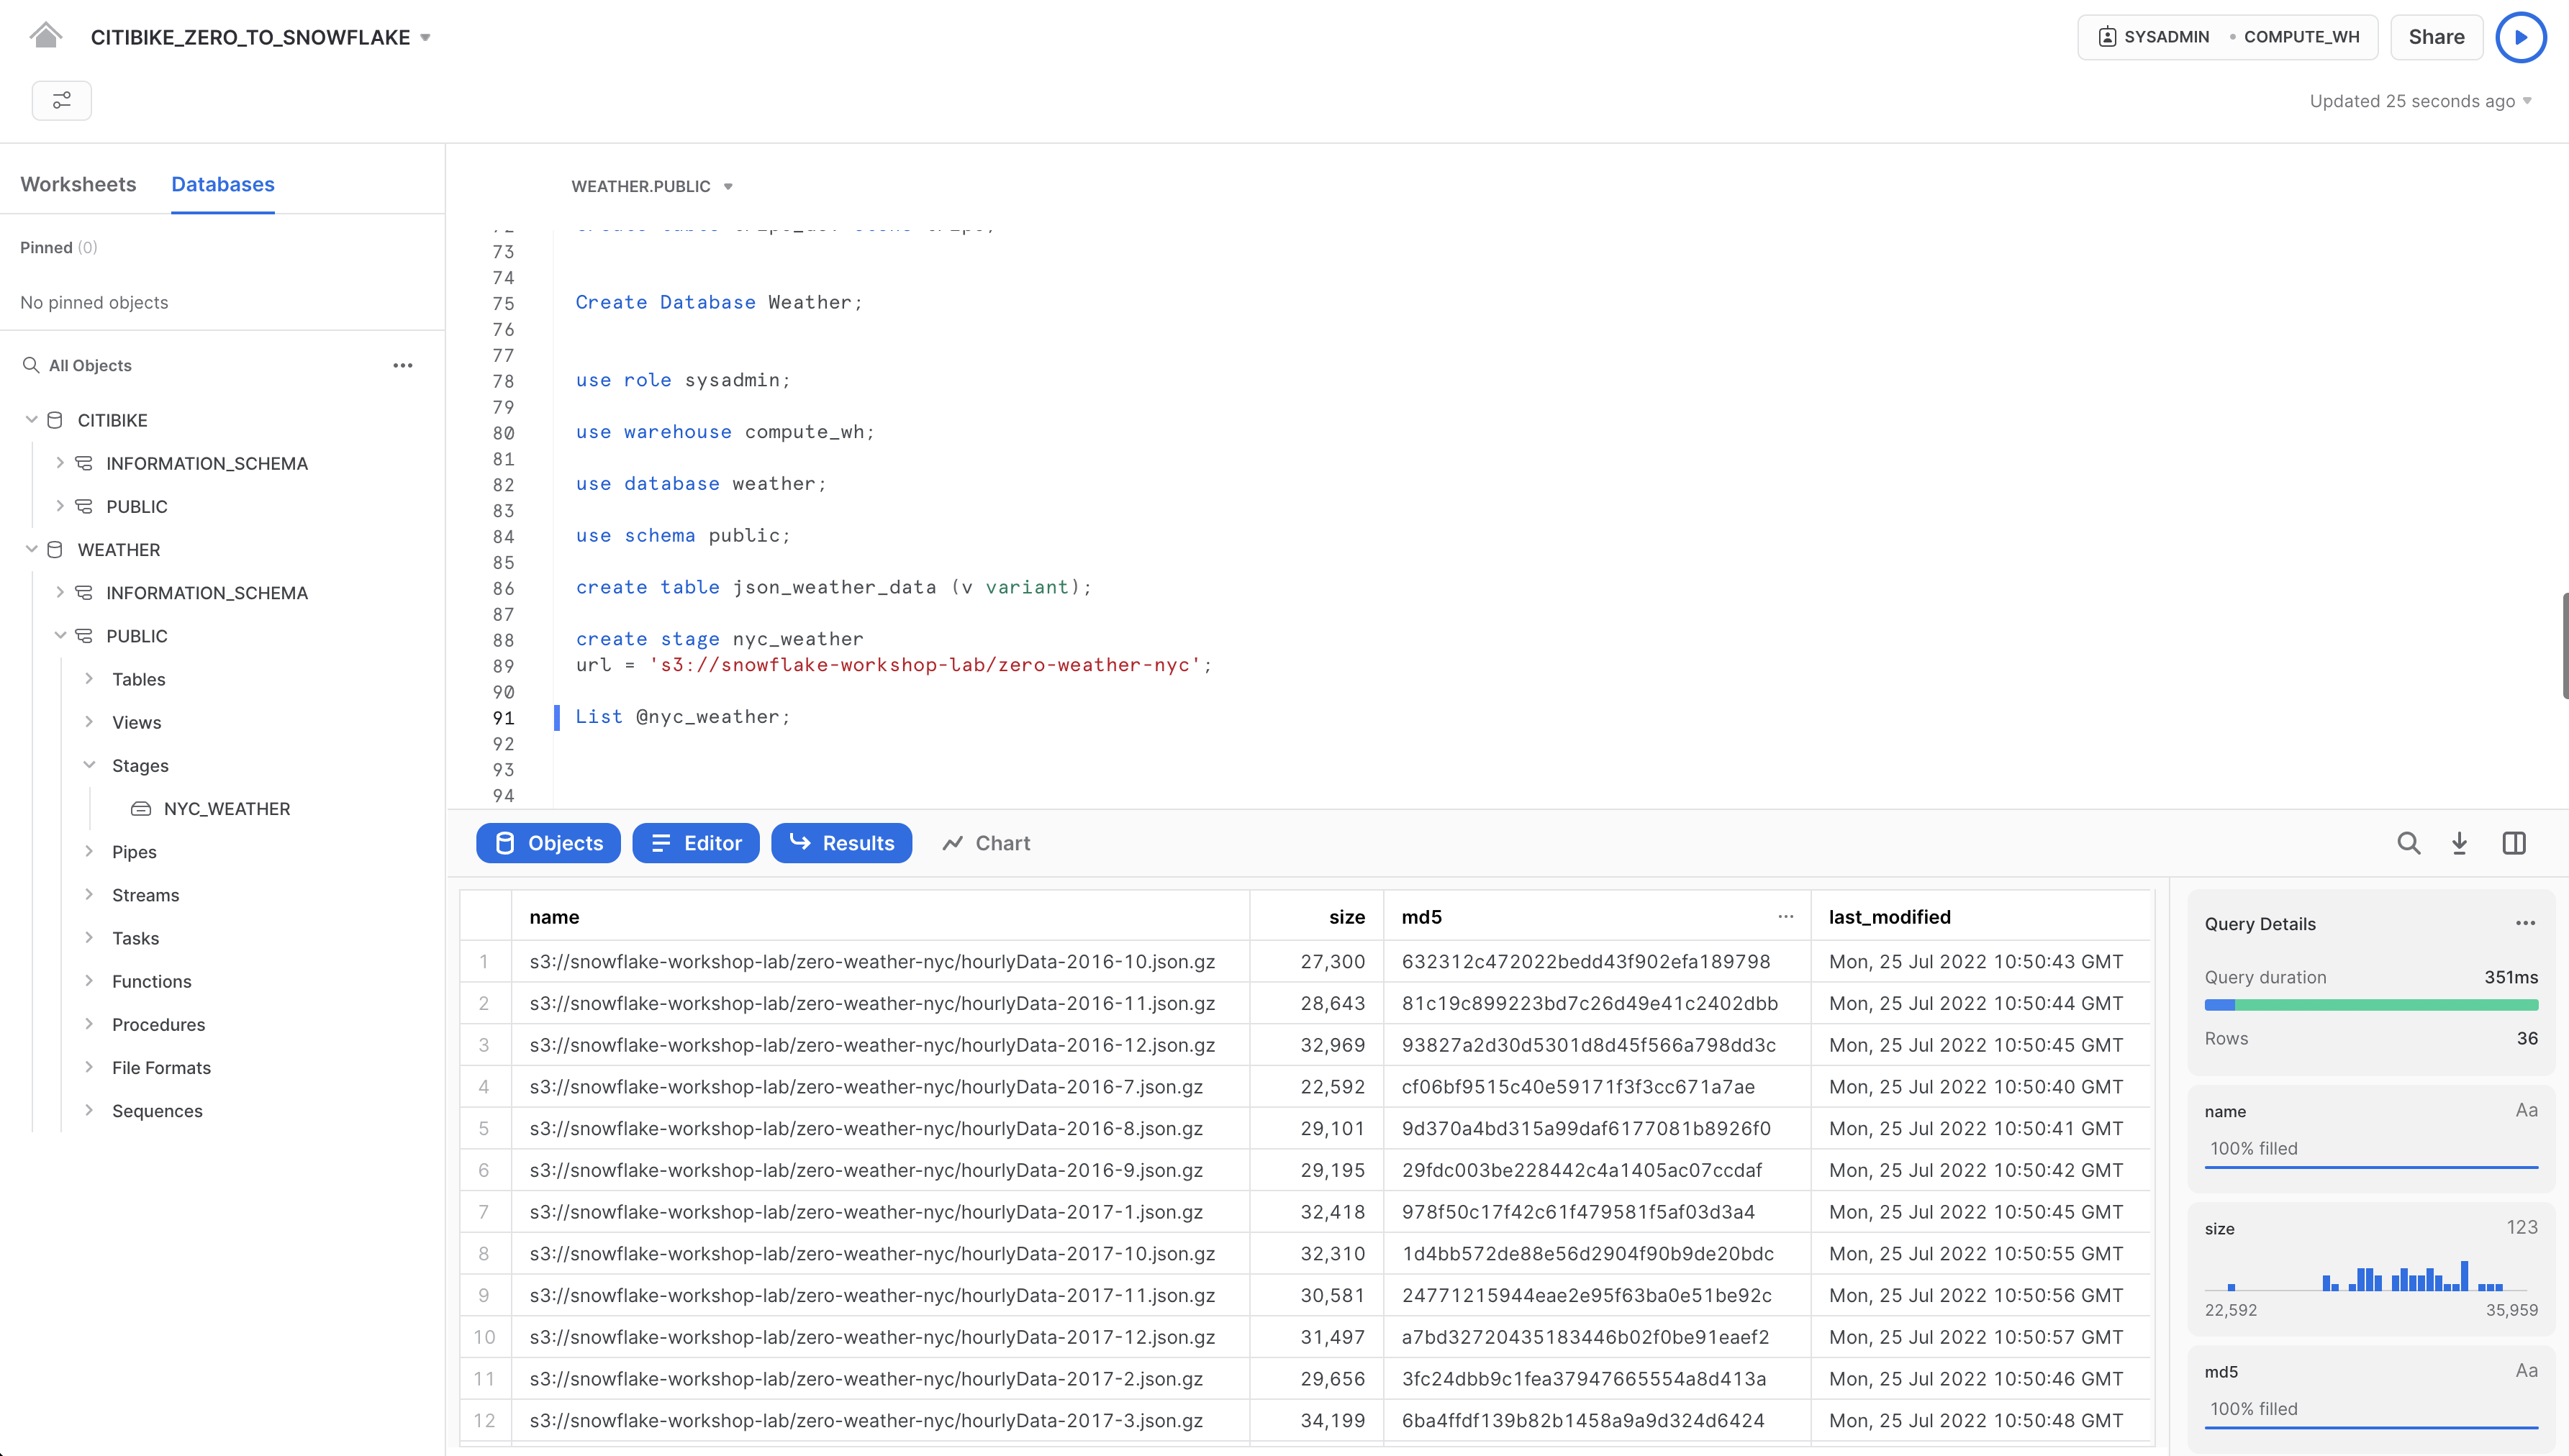Switch to the Worksheets tab

tap(78, 184)
